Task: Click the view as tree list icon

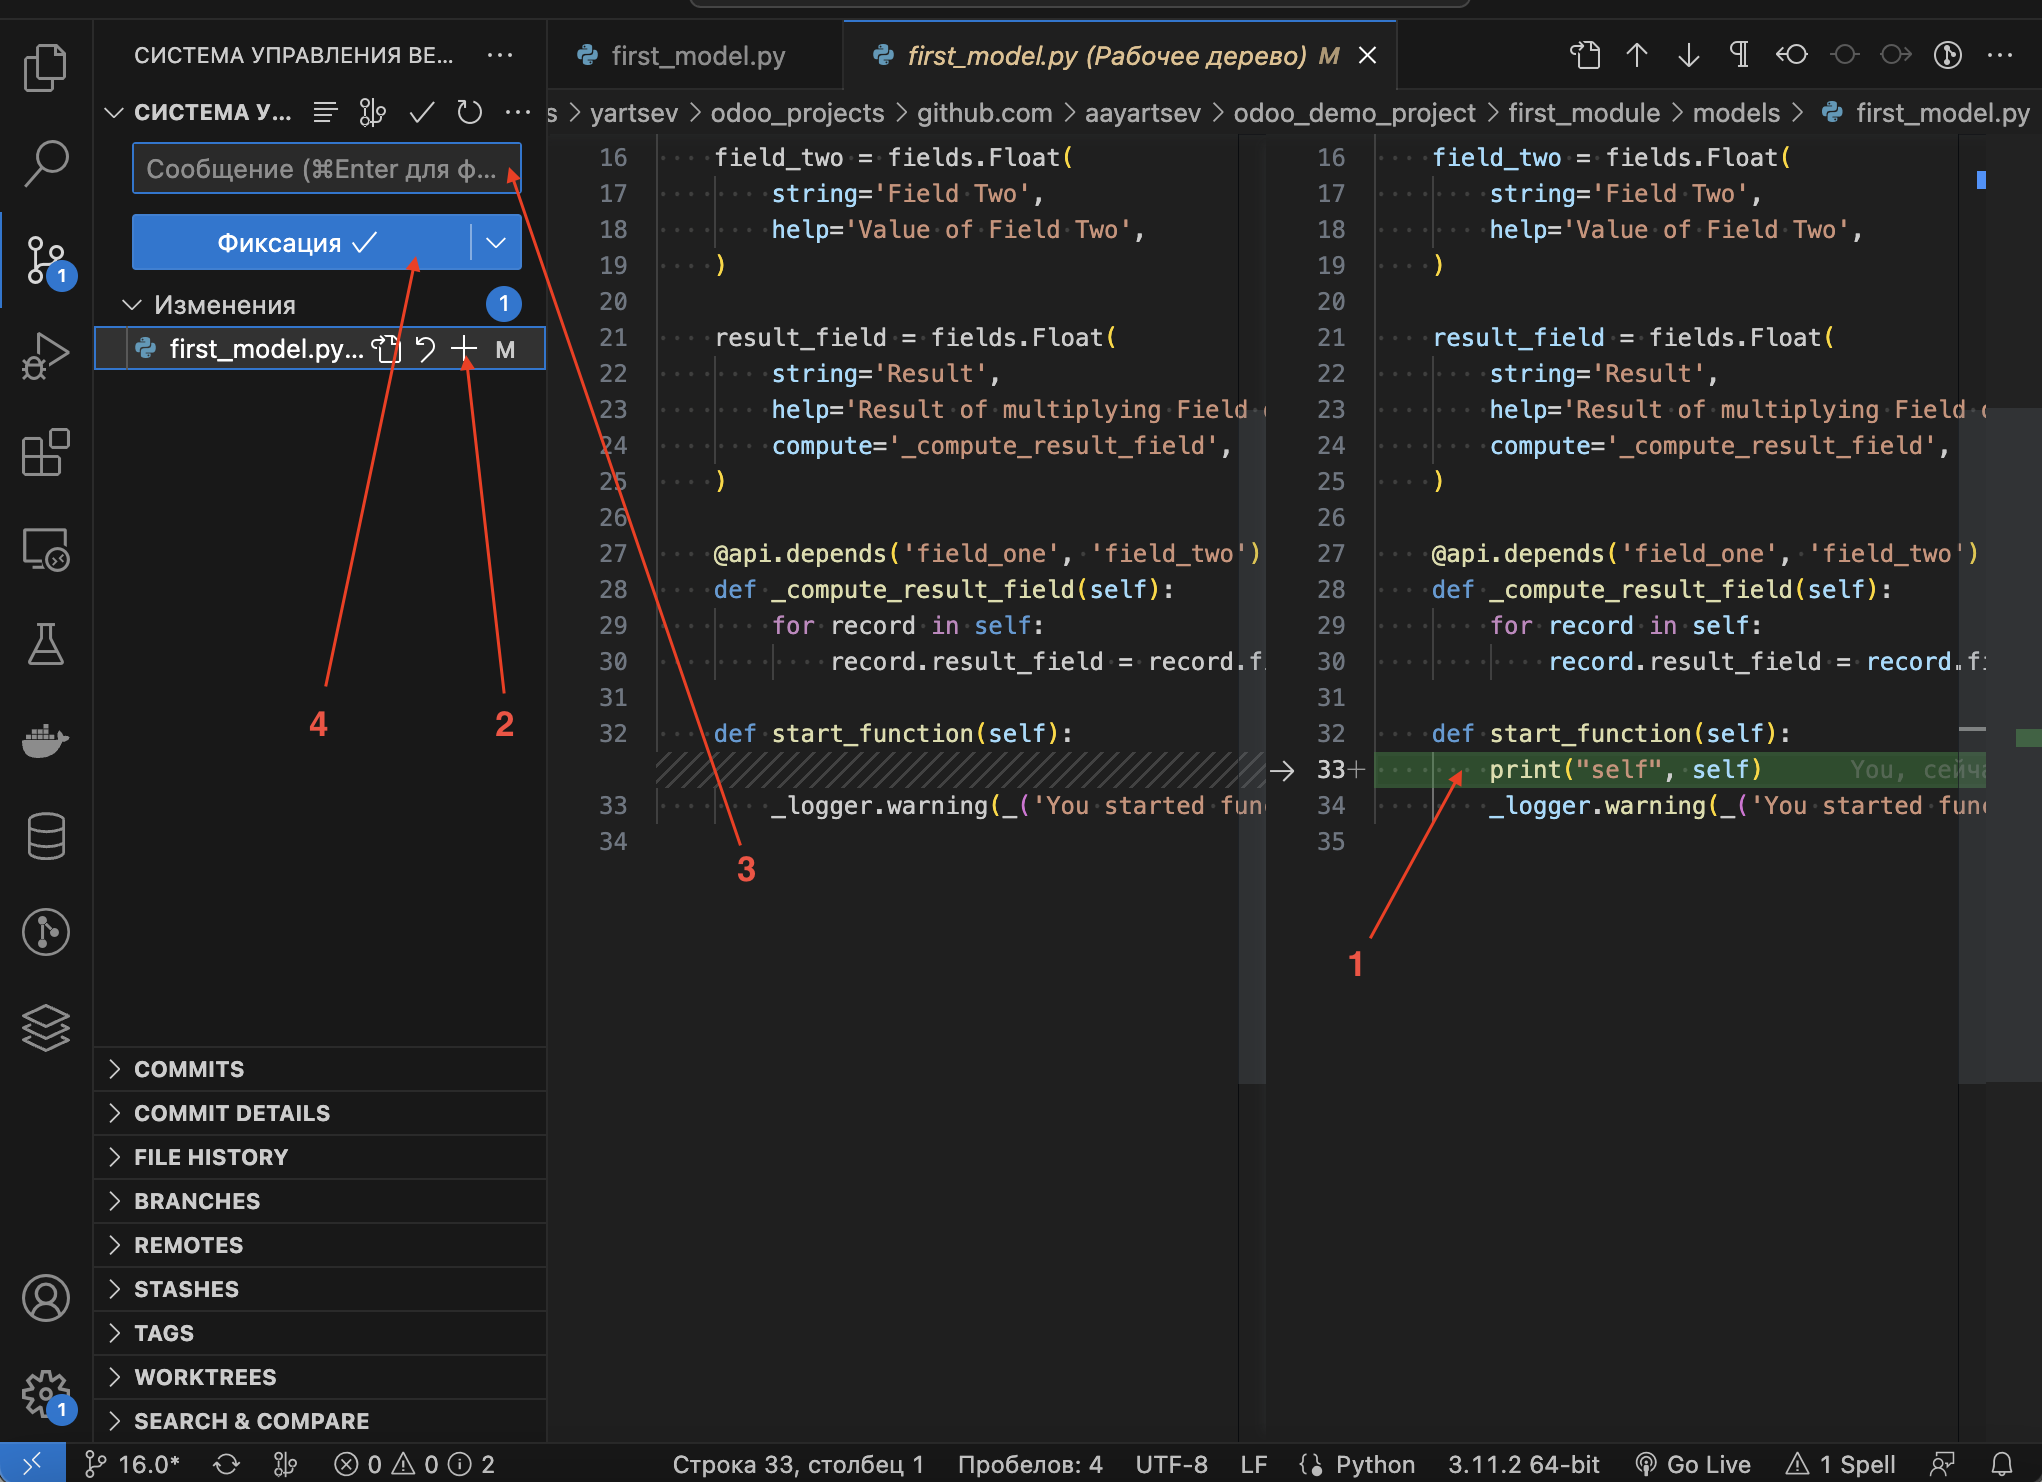Action: [x=324, y=112]
